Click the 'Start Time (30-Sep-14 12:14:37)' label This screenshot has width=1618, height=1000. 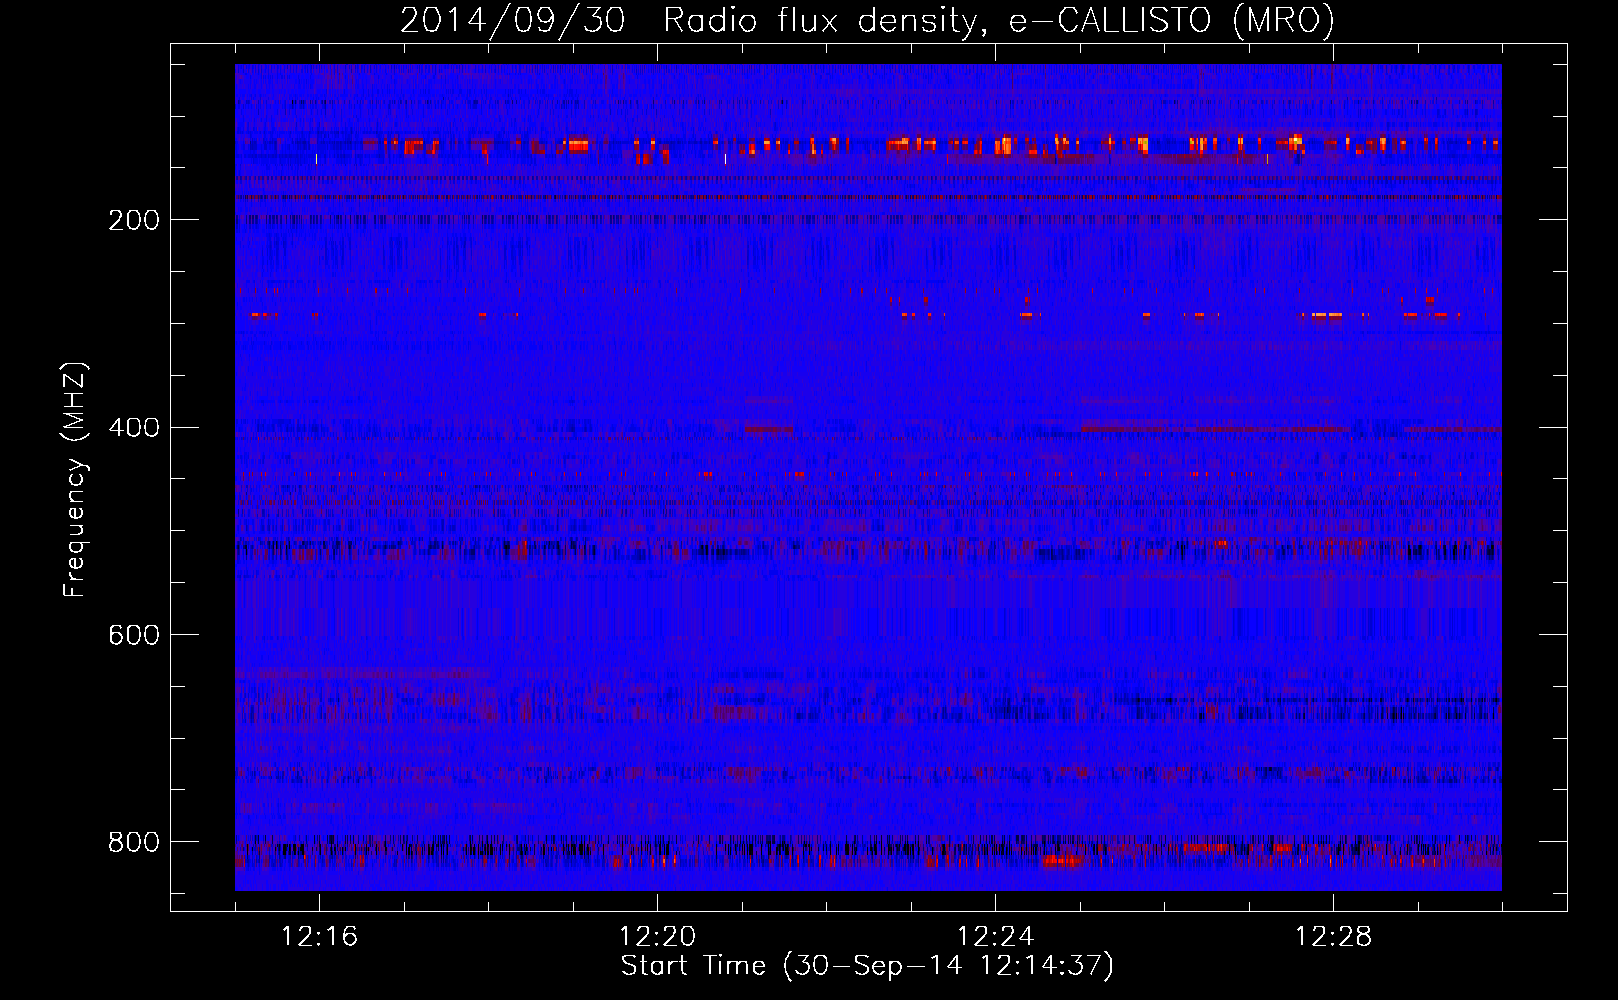point(867,966)
